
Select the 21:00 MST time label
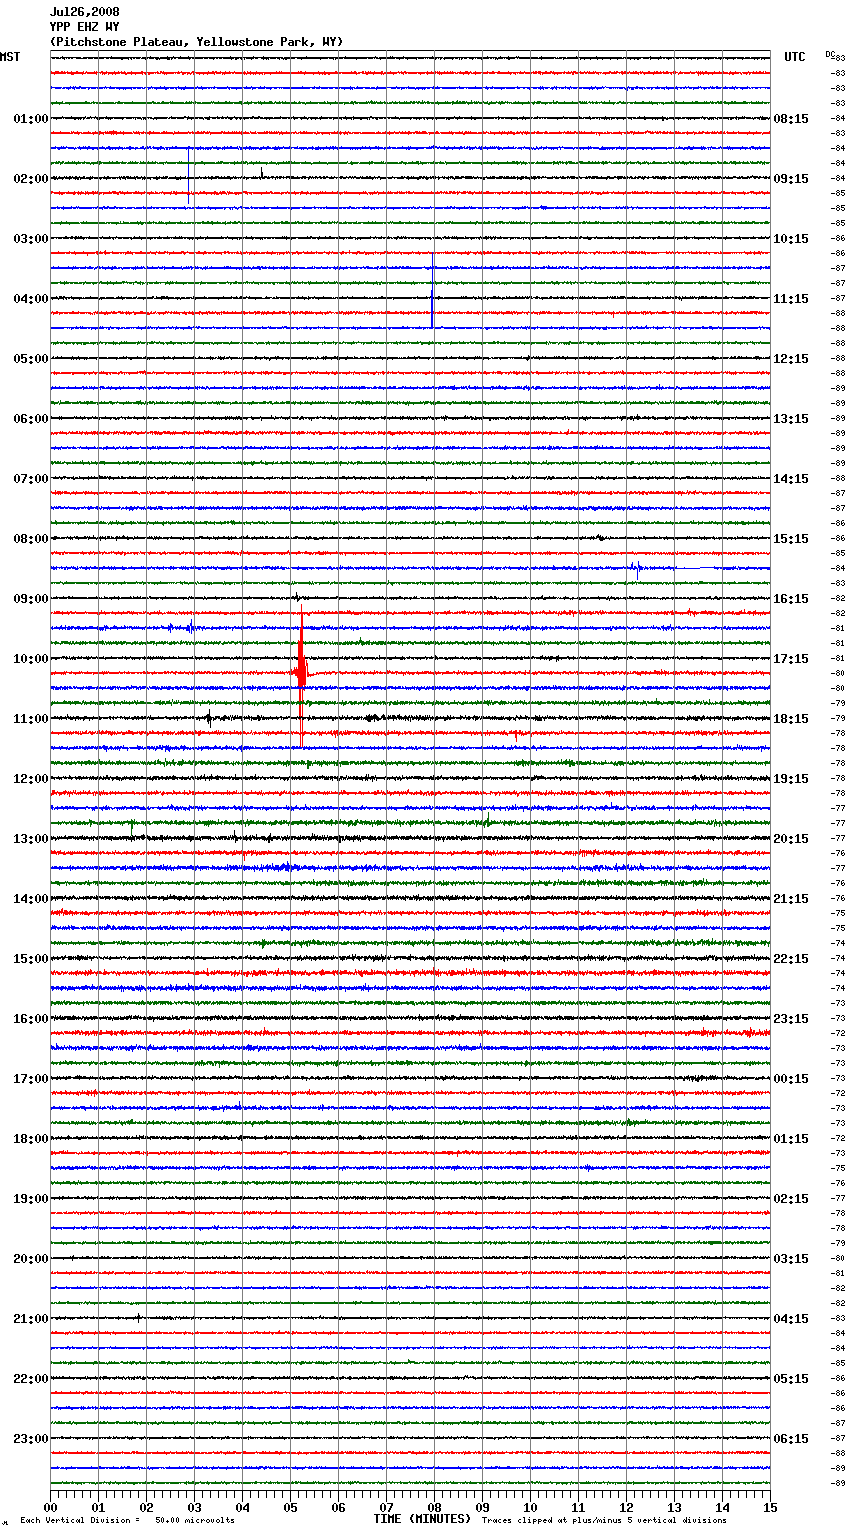pyautogui.click(x=31, y=1319)
